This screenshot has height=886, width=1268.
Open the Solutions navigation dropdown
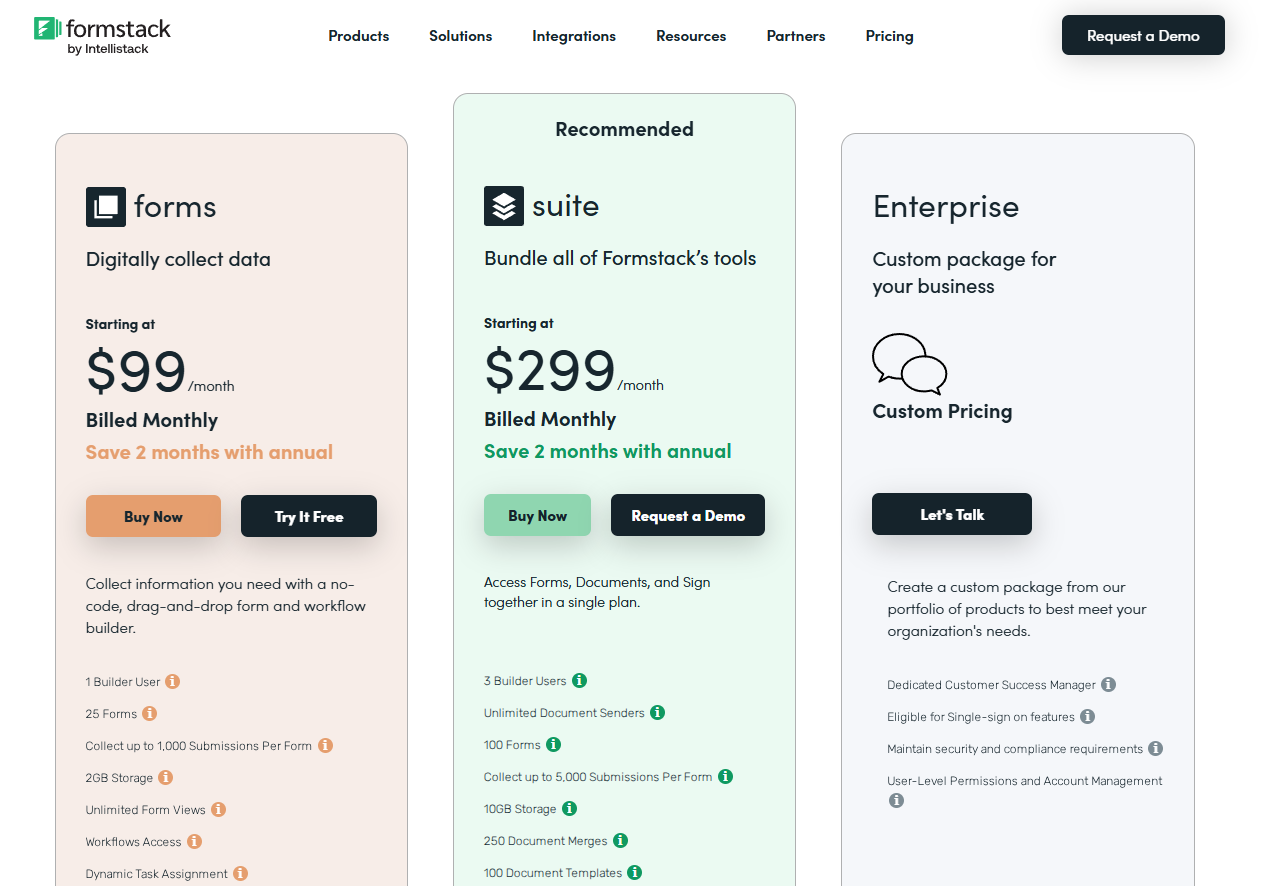(460, 36)
